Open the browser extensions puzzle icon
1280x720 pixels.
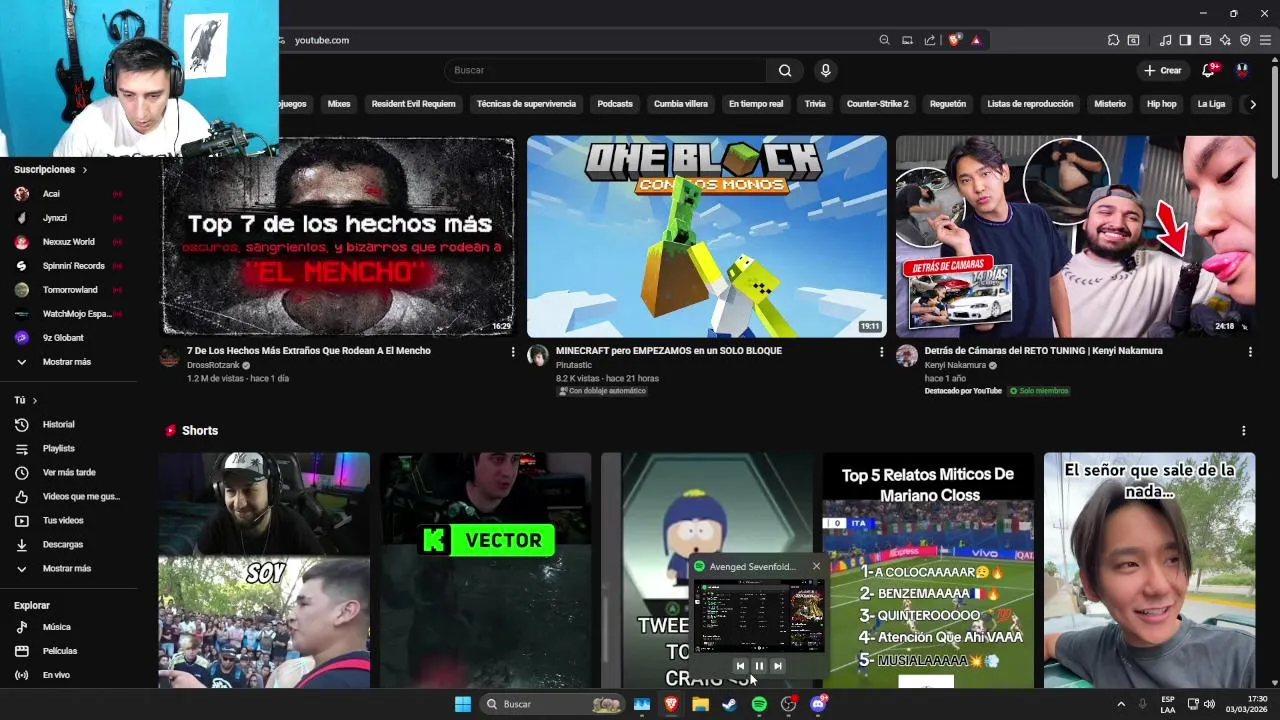coord(1113,40)
